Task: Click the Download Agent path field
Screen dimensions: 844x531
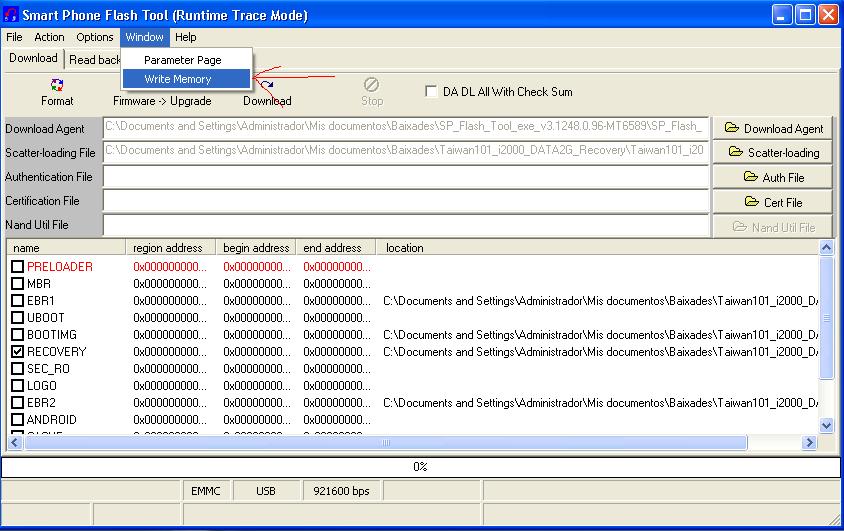Action: 406,128
